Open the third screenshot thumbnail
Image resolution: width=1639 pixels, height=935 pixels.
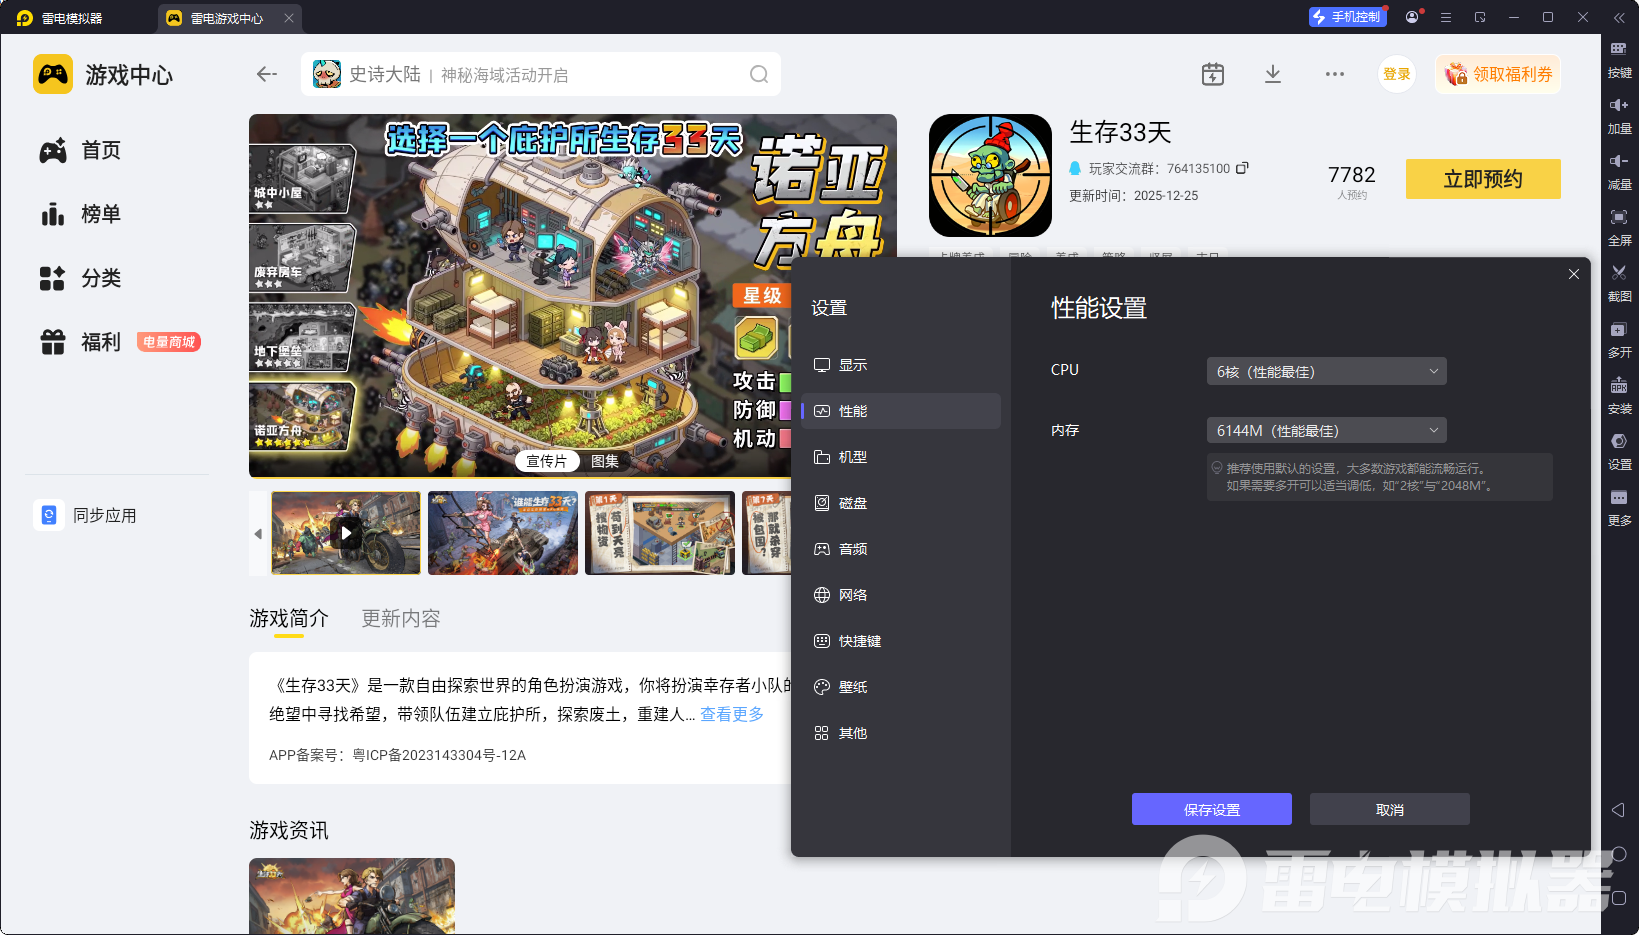(x=660, y=533)
